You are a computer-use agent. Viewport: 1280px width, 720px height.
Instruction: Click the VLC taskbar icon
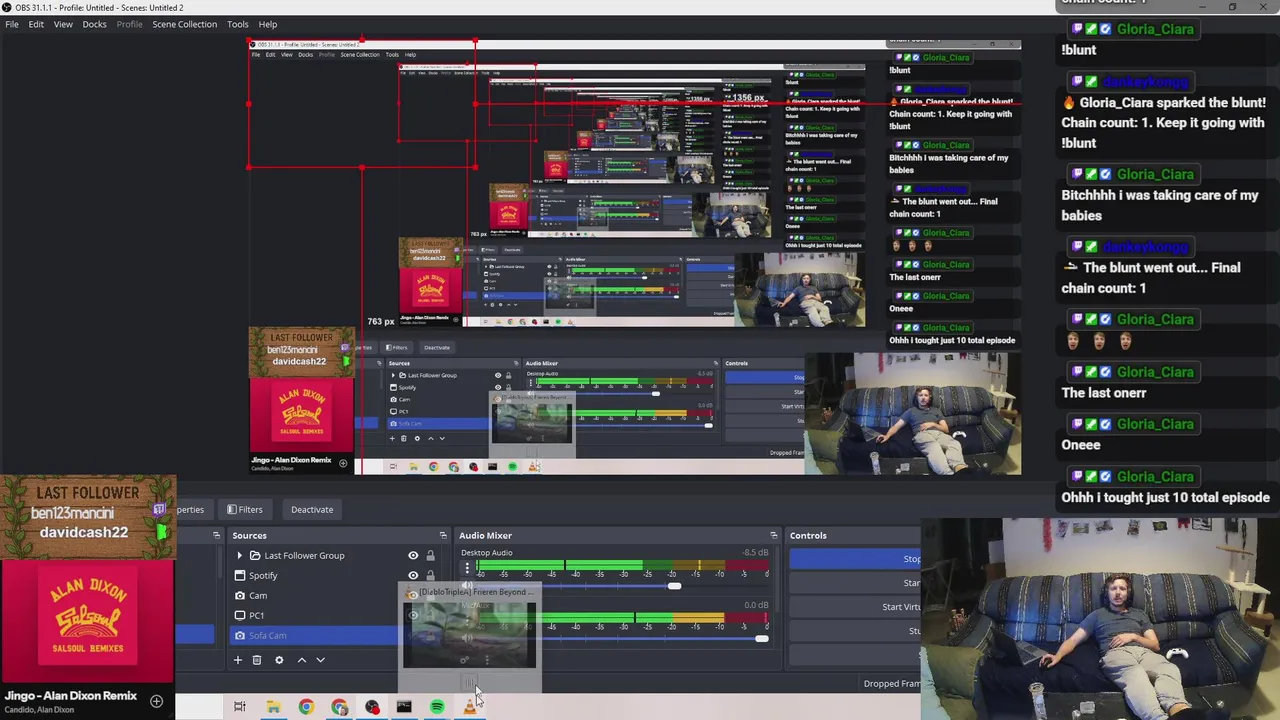click(x=469, y=707)
